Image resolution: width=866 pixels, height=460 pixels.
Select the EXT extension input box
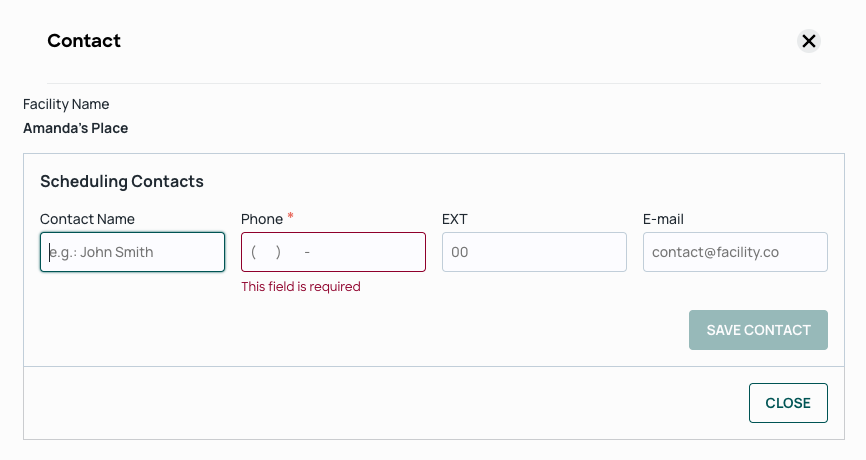pos(534,252)
